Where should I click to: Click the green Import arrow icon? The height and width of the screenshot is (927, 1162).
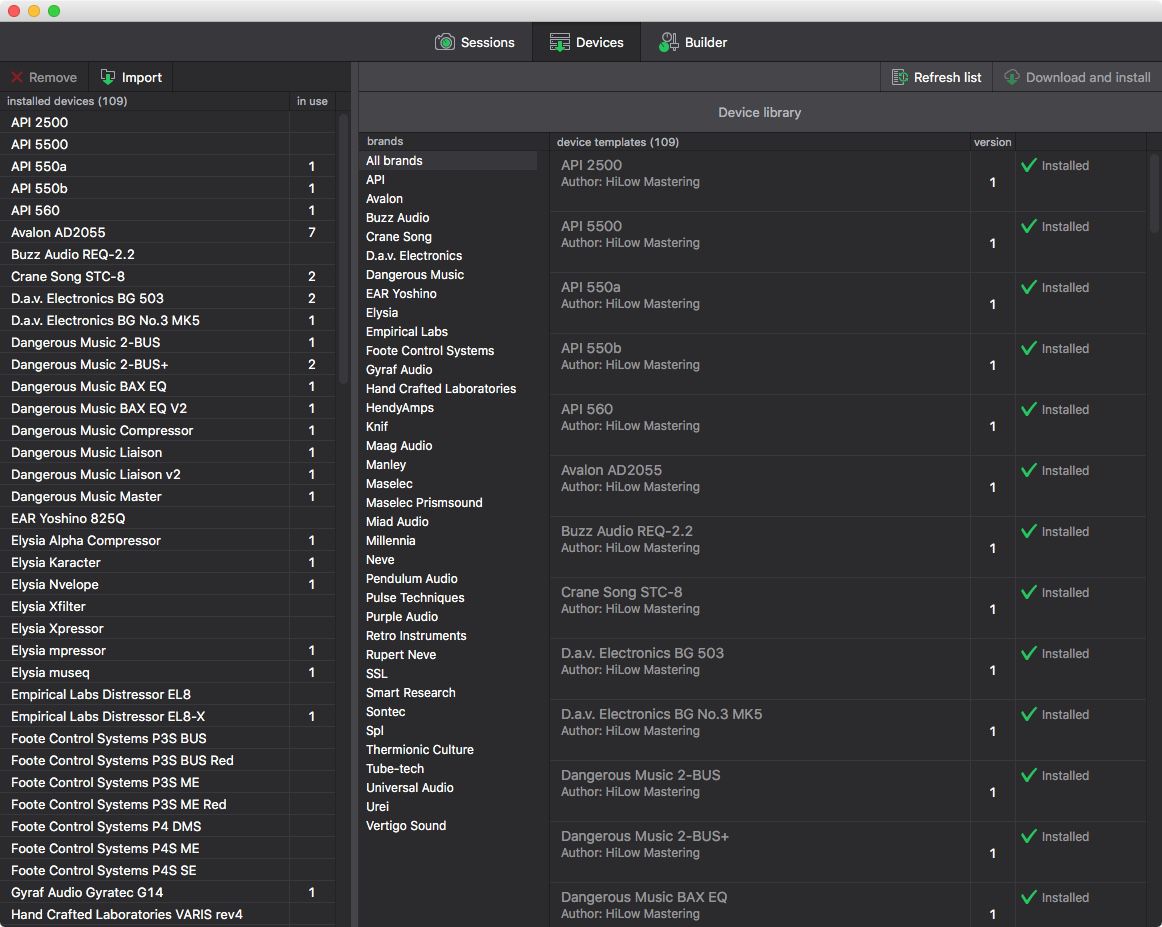coord(107,77)
